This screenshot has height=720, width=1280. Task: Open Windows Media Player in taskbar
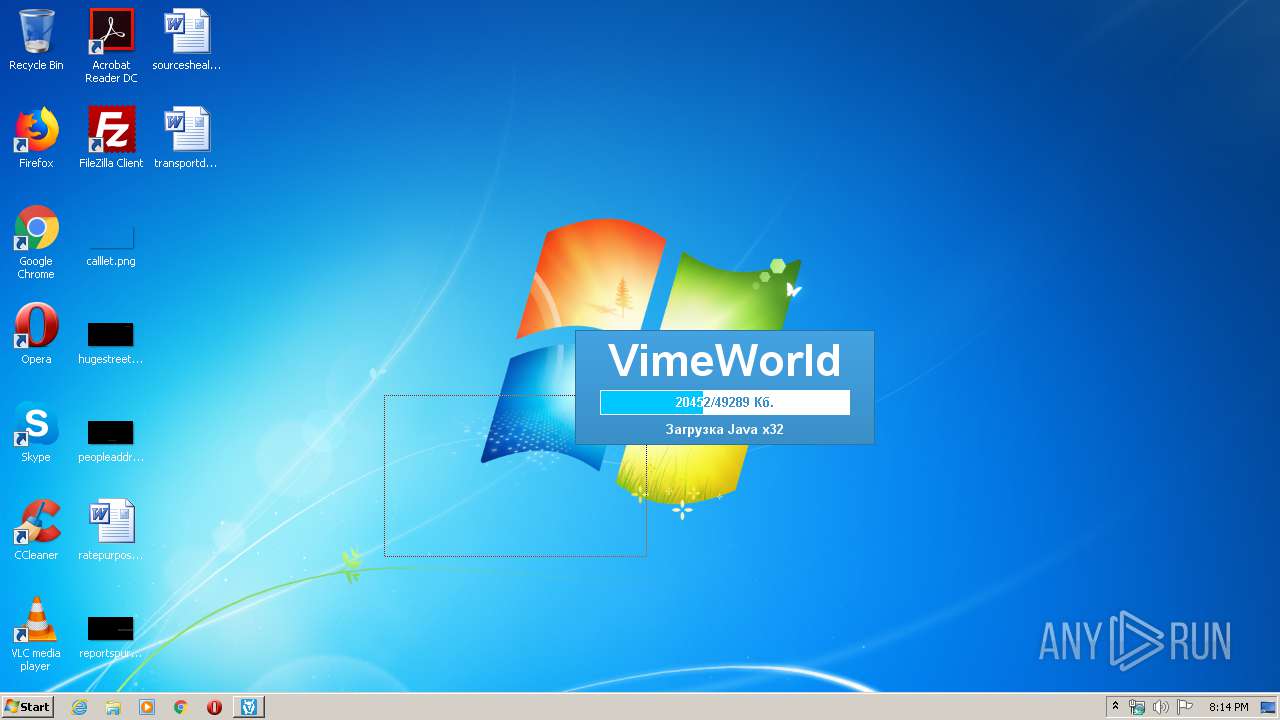click(x=147, y=707)
